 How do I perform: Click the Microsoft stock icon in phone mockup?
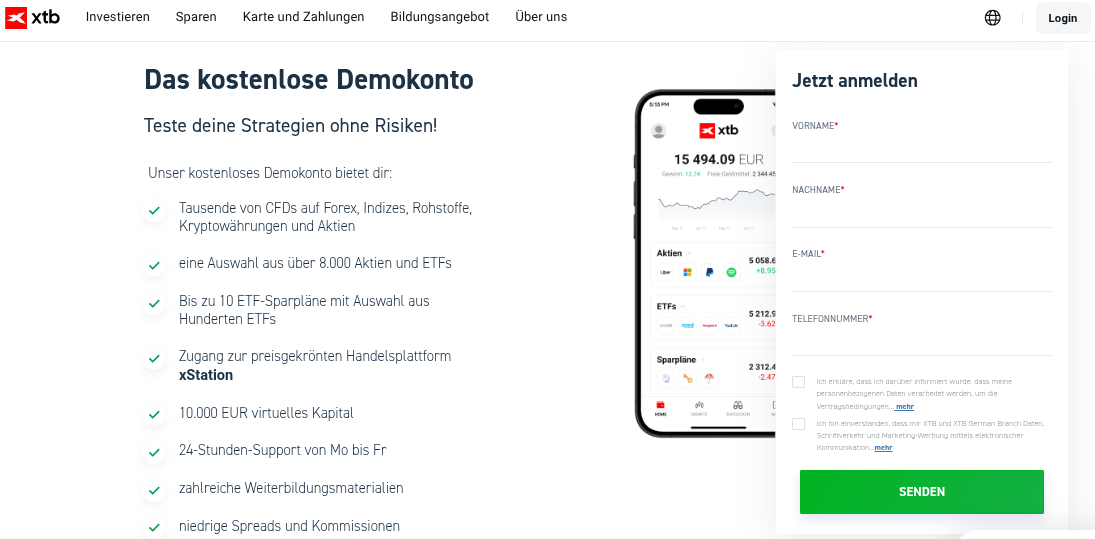[687, 272]
